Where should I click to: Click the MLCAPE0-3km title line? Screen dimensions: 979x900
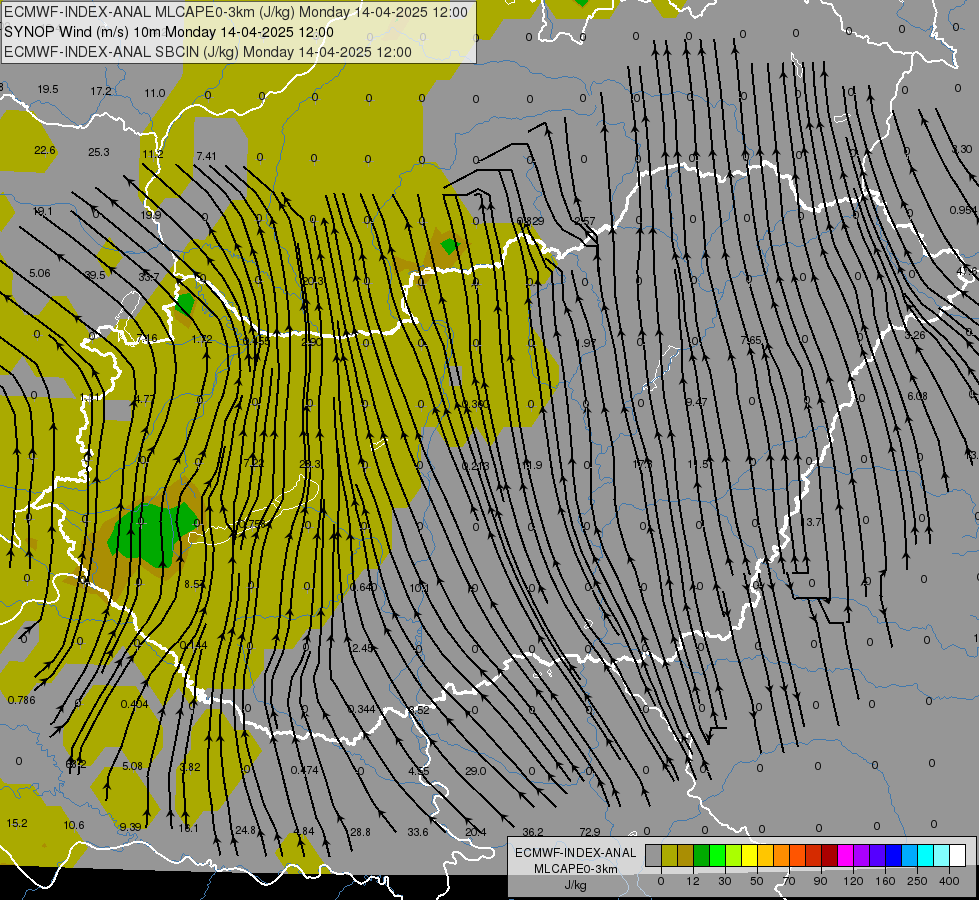click(x=236, y=12)
